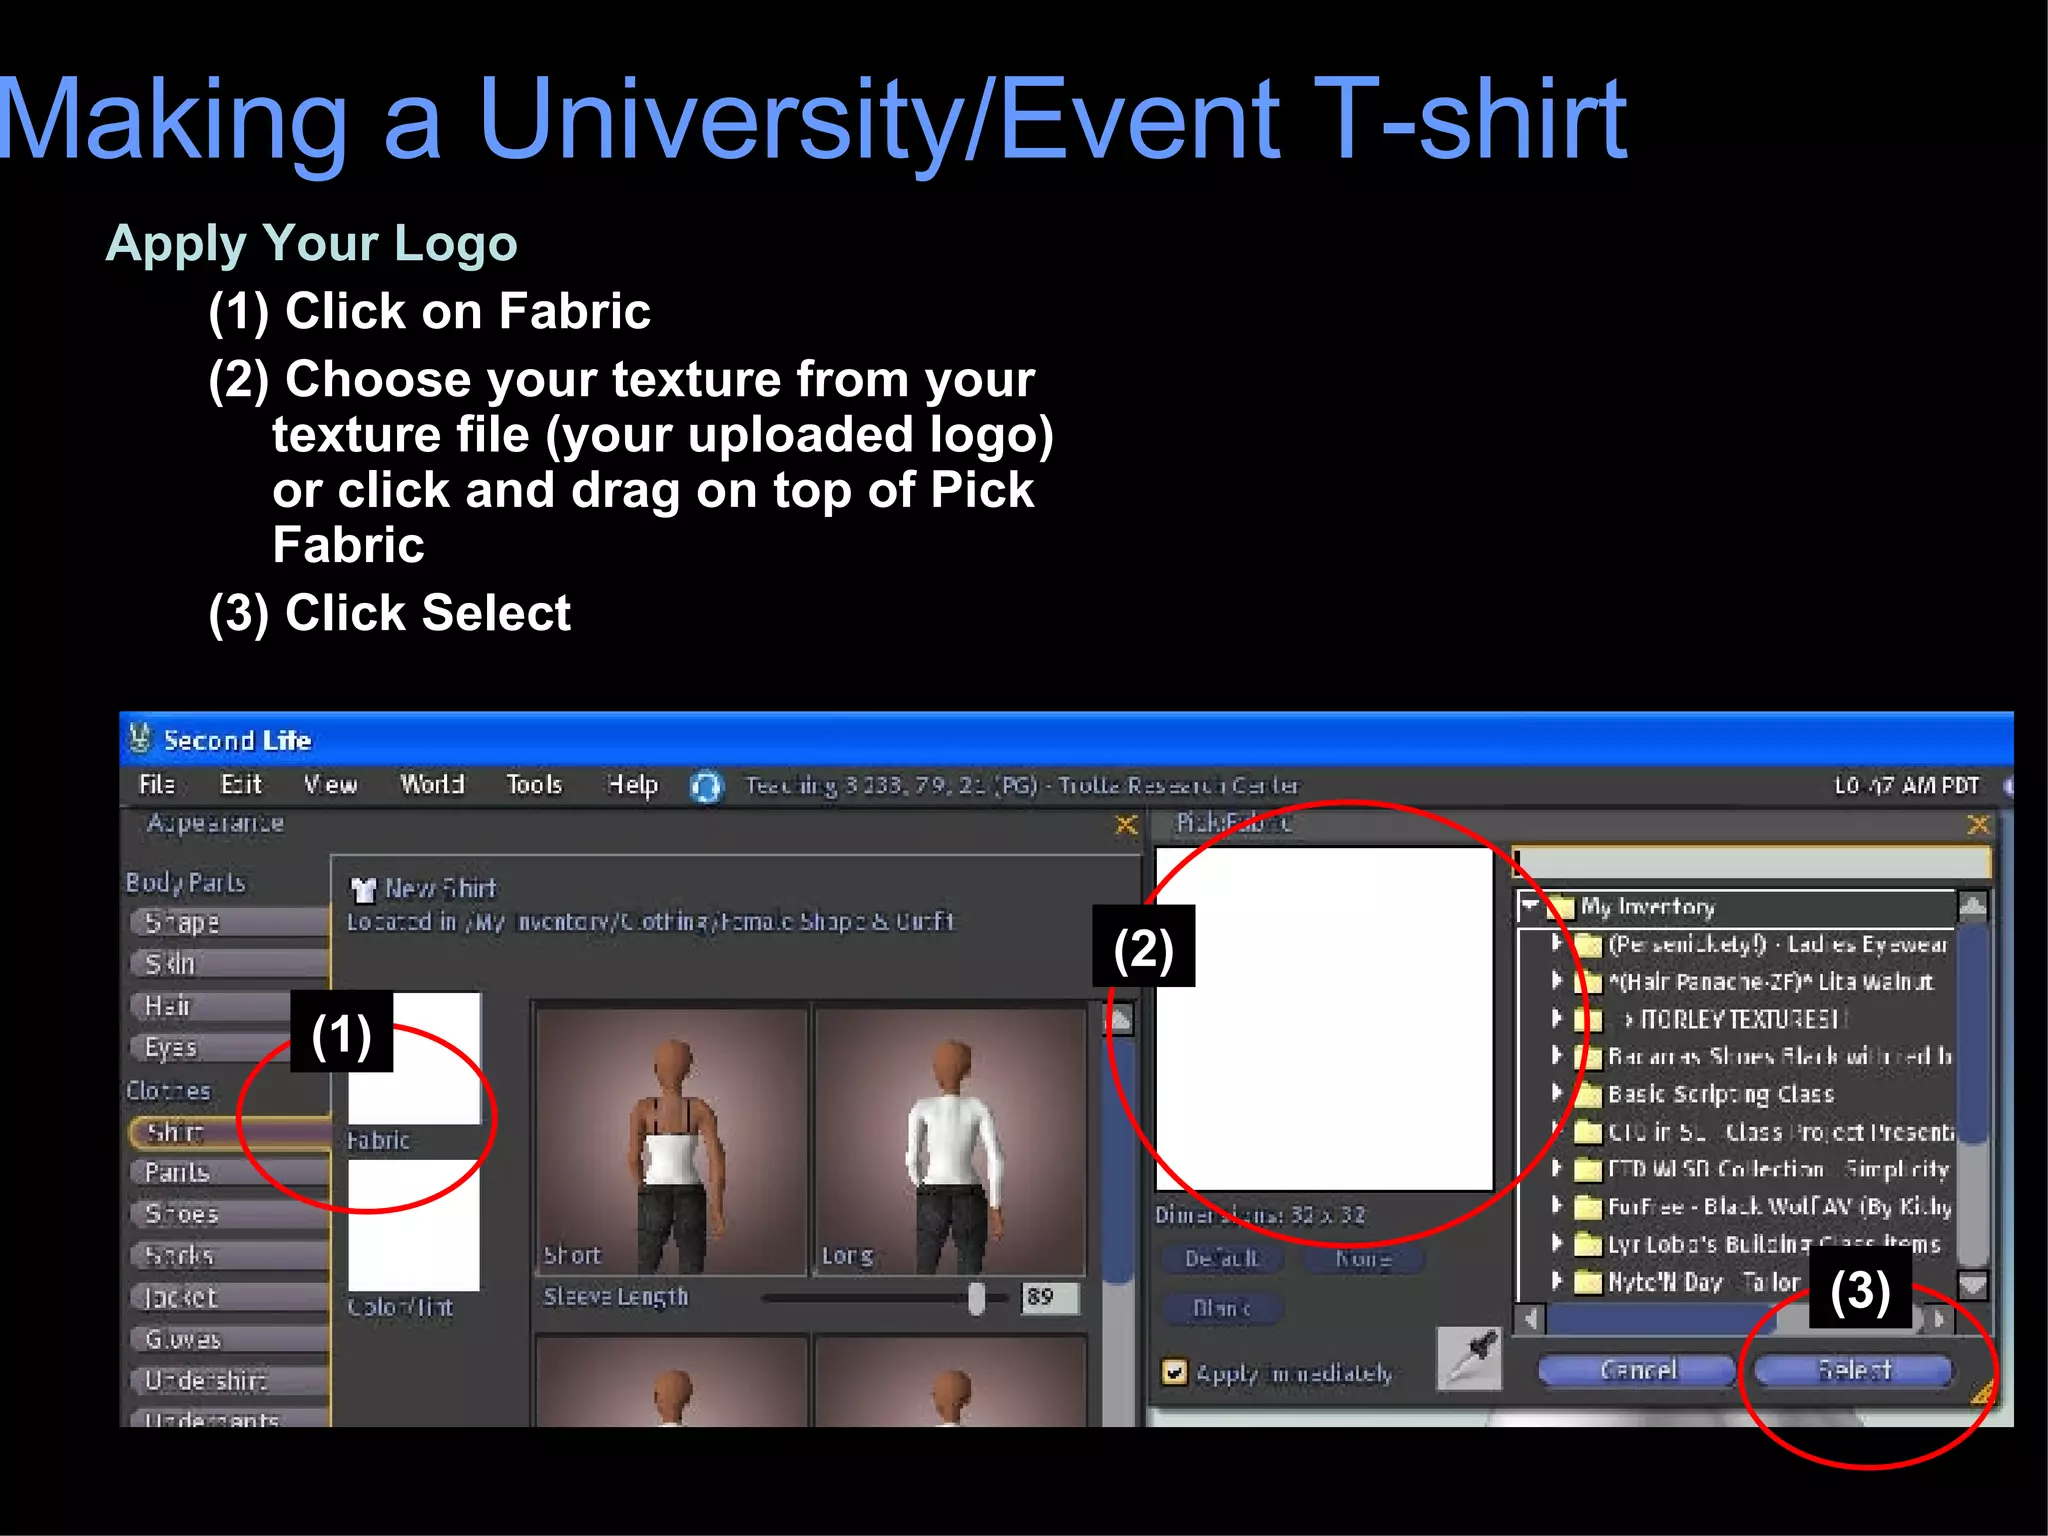The height and width of the screenshot is (1536, 2048).
Task: Click the white Fabric texture swatch
Action: 414,1058
